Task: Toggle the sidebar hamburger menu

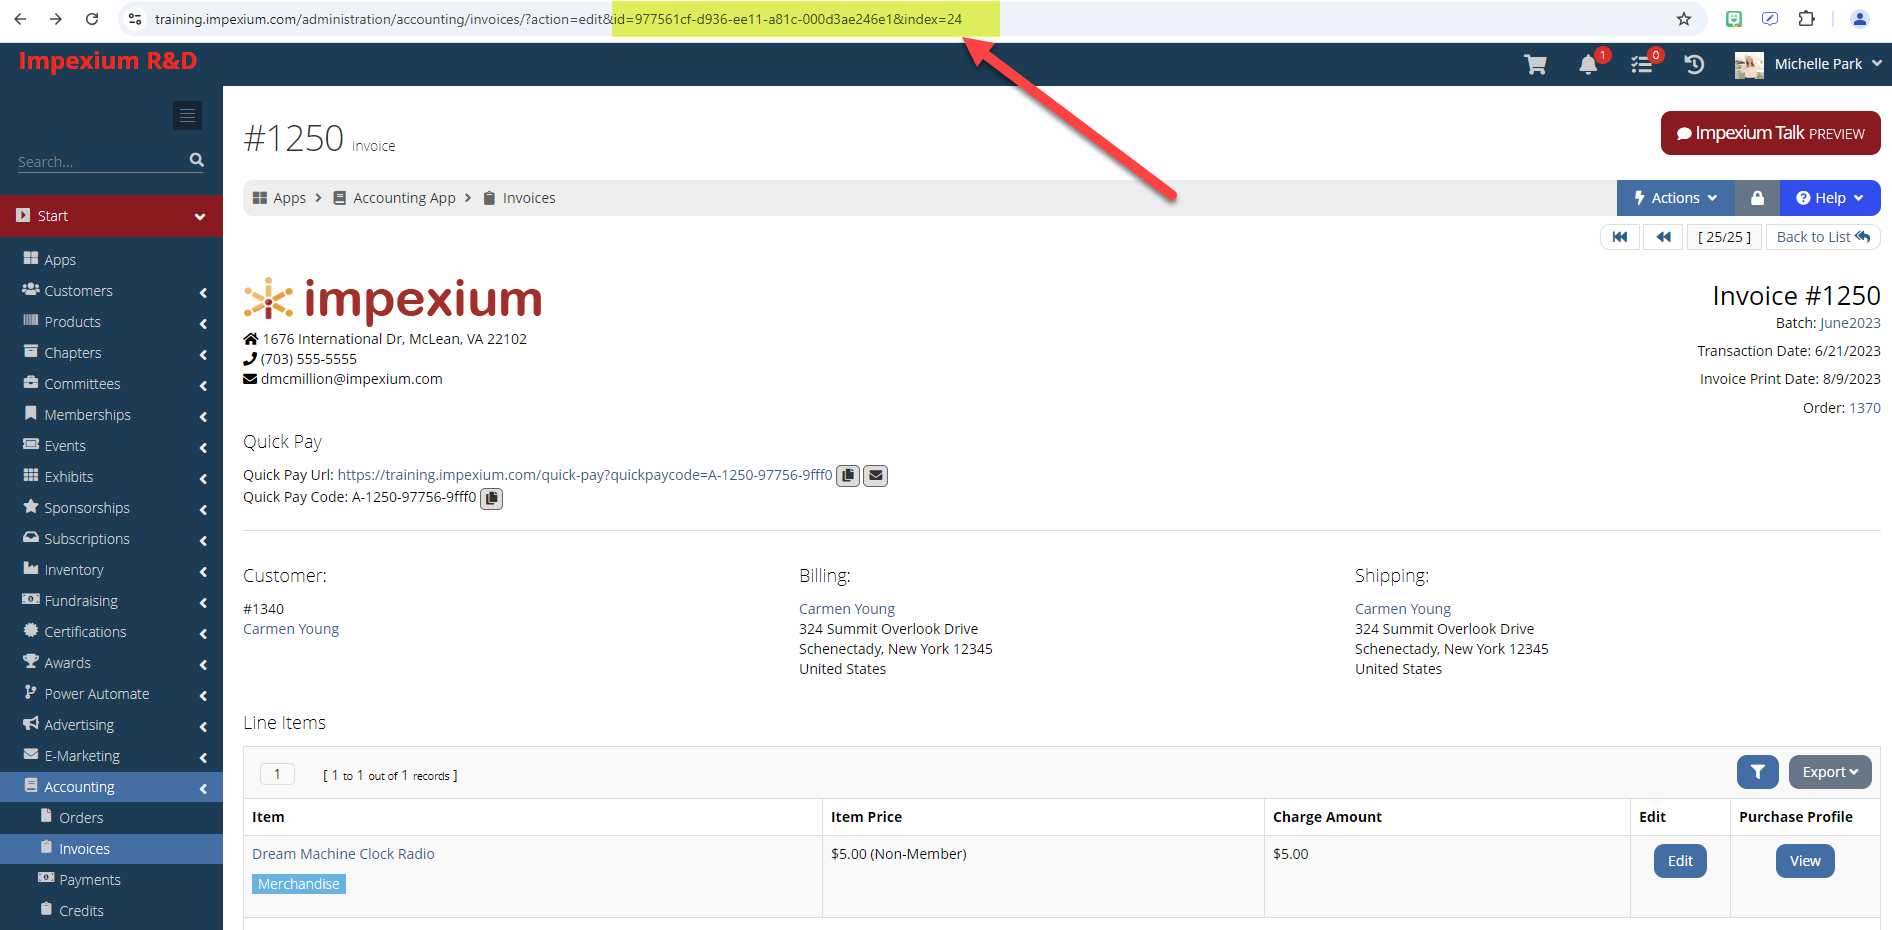Action: [x=187, y=116]
